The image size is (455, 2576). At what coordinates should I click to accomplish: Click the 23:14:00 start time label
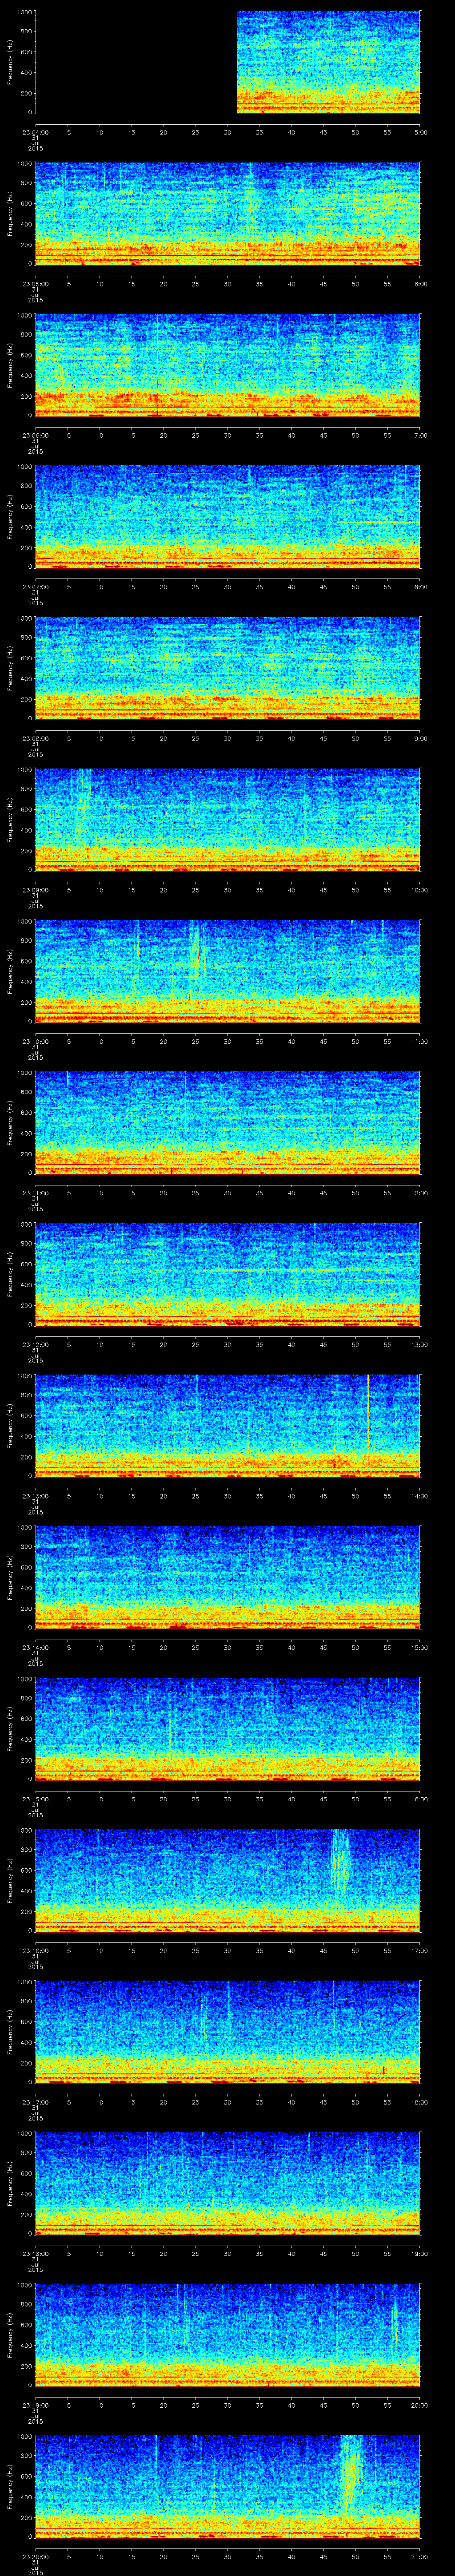tap(36, 1647)
